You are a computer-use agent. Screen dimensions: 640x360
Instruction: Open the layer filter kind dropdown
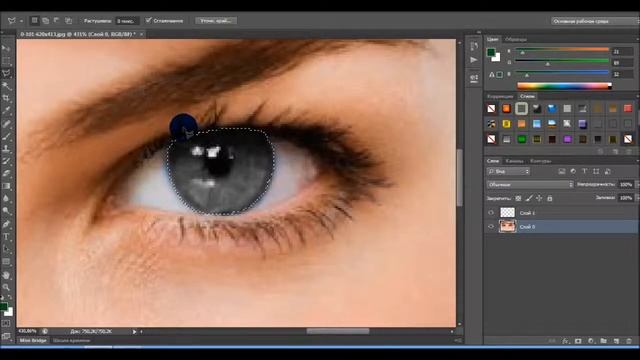509,171
